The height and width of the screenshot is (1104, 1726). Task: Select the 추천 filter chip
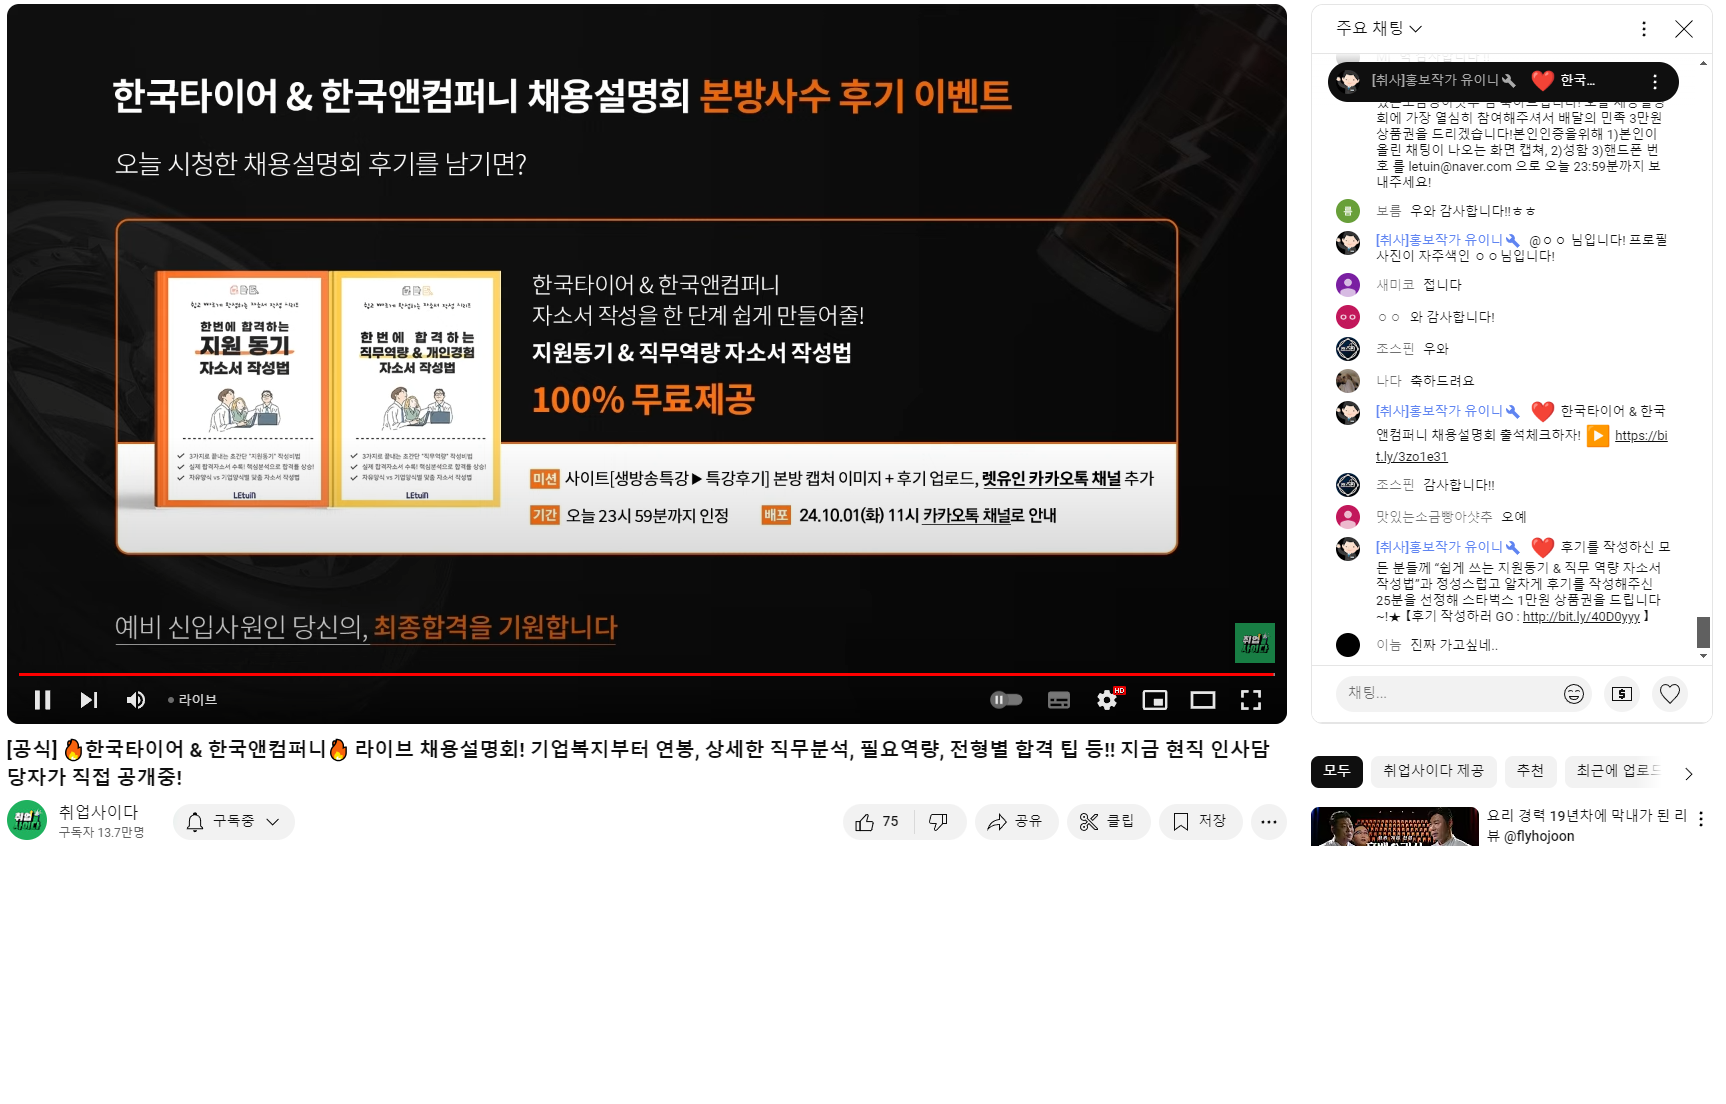tap(1530, 771)
